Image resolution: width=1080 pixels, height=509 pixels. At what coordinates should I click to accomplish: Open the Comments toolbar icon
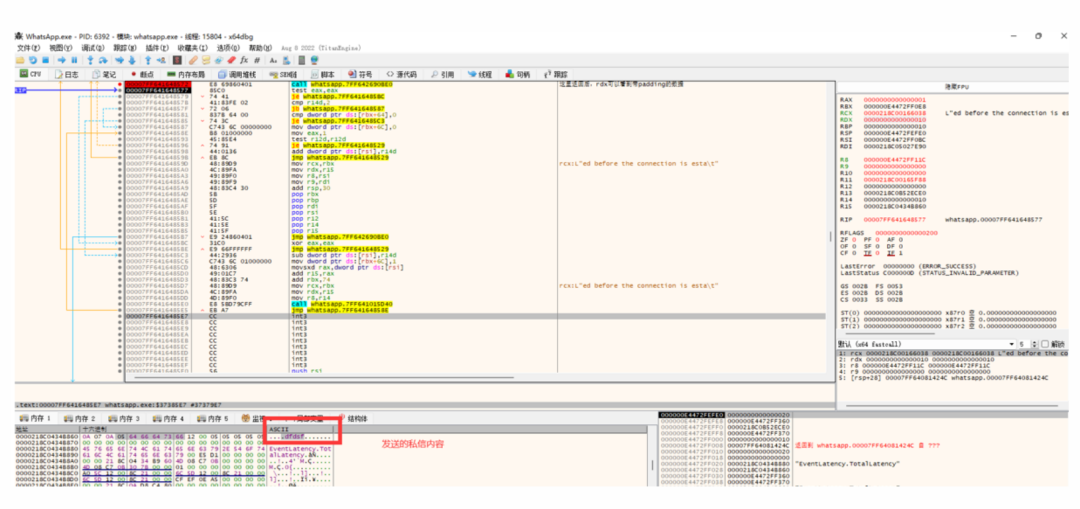point(206,60)
